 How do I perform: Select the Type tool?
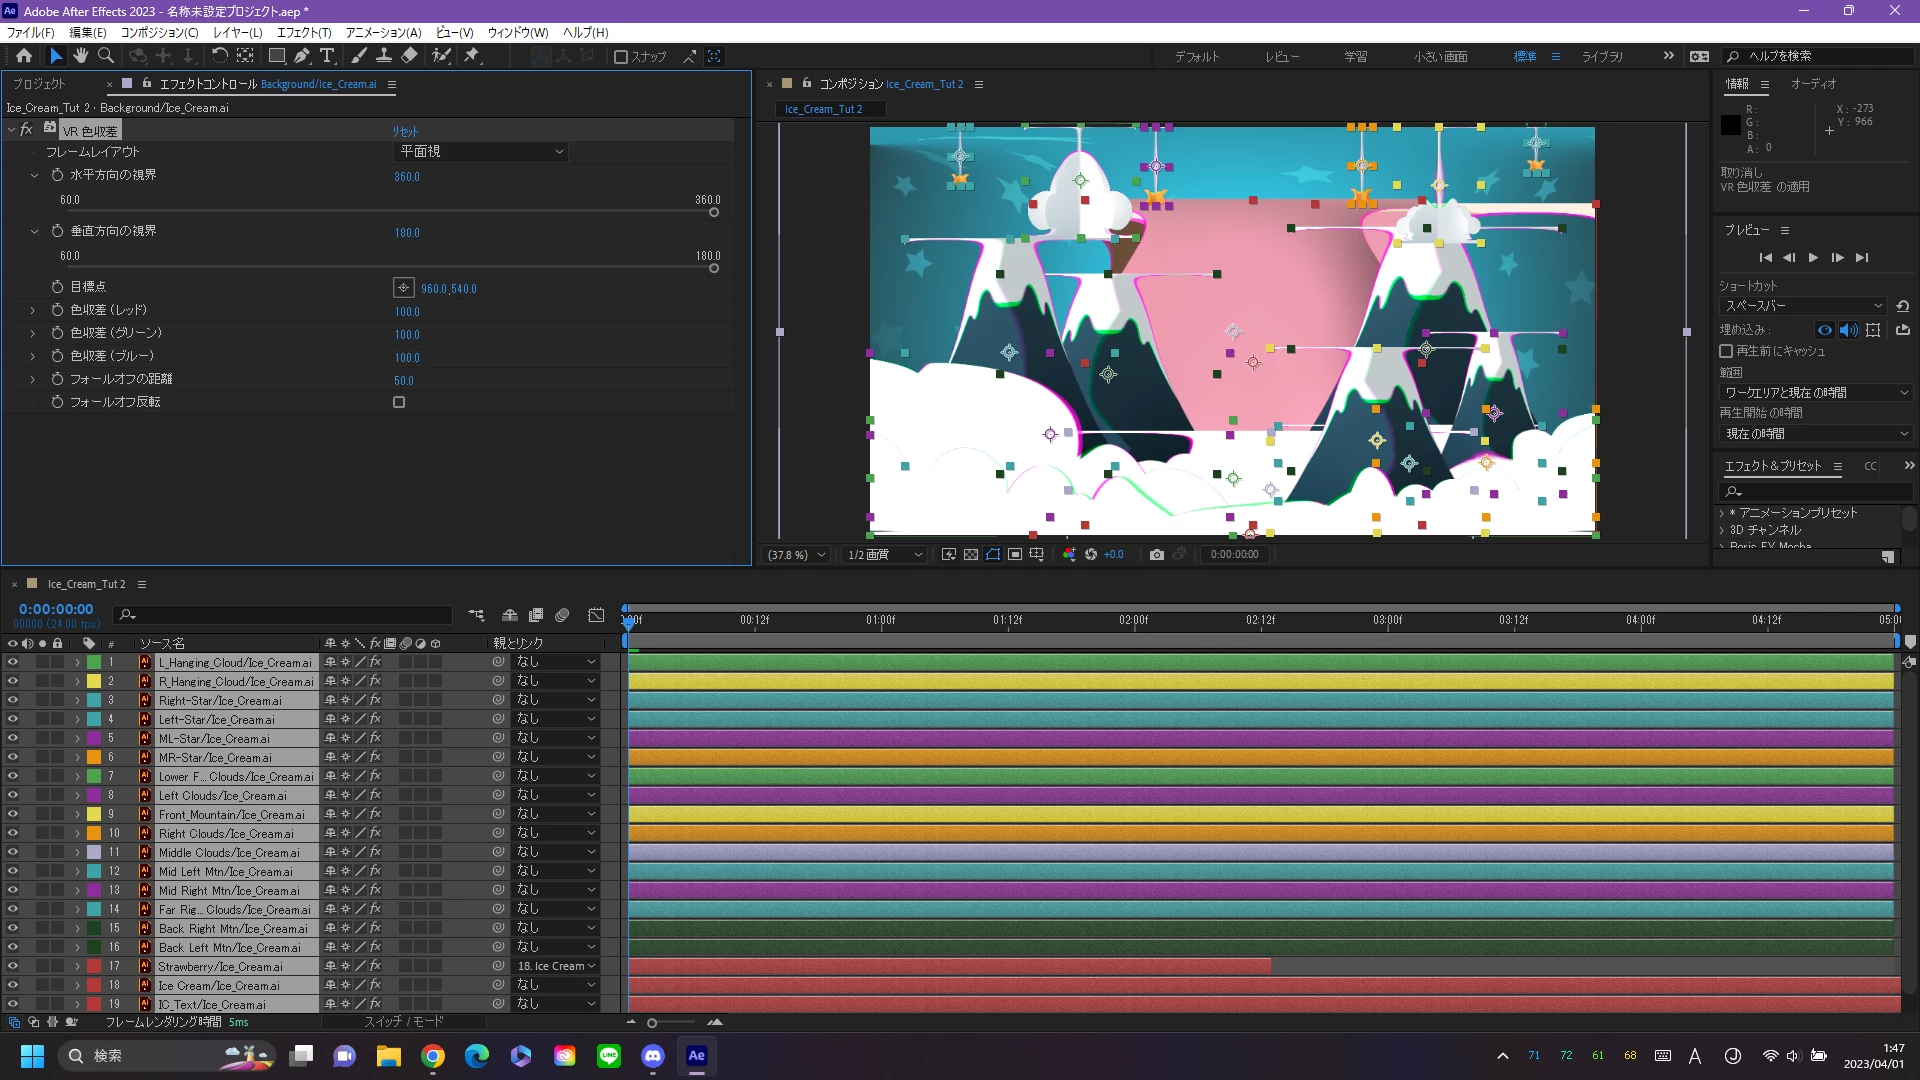tap(327, 56)
